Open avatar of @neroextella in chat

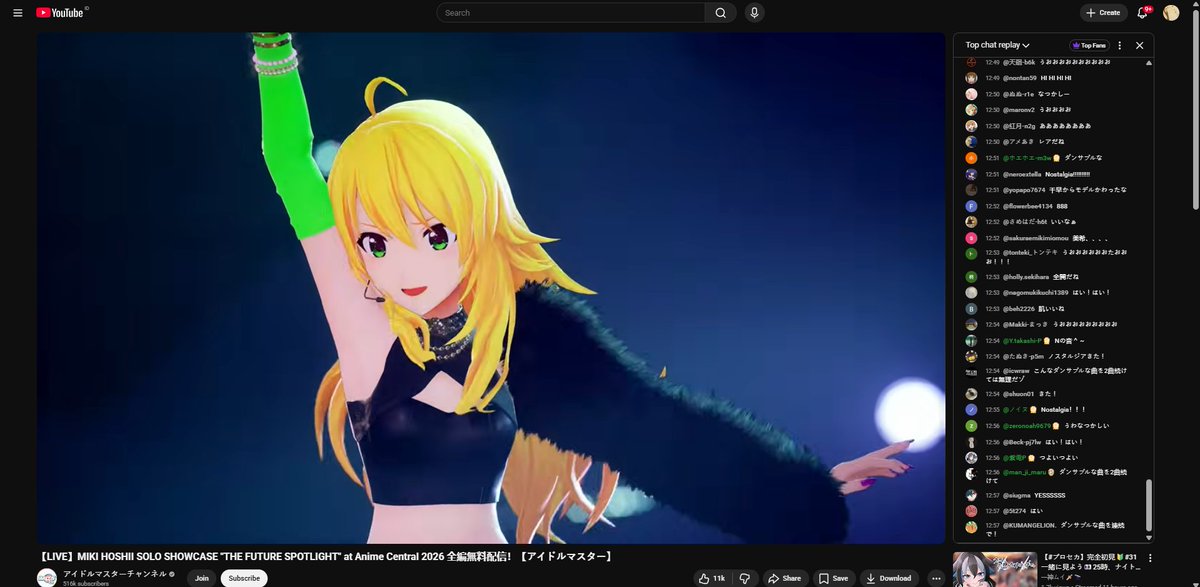pos(971,174)
